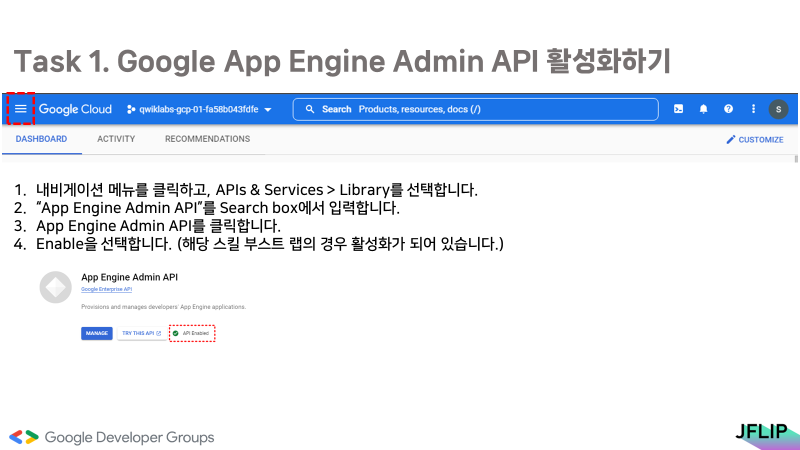Click the TRY THIS API button

point(141,333)
